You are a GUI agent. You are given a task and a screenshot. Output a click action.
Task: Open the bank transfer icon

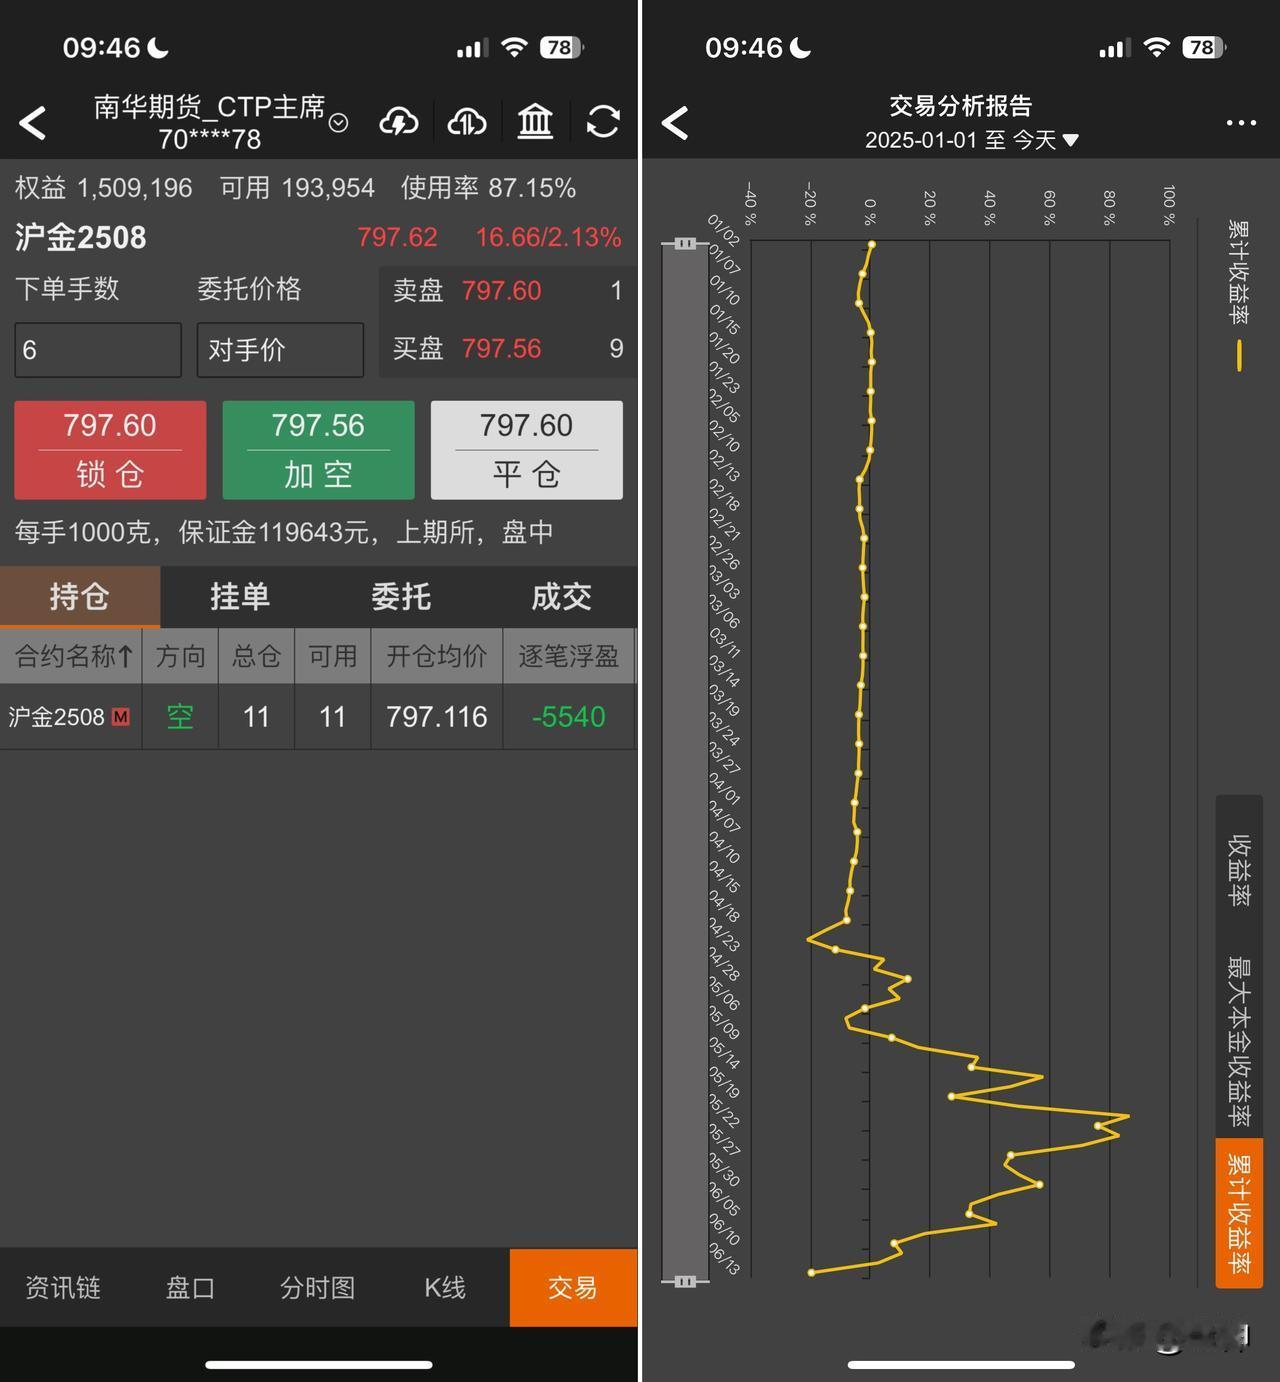(x=535, y=122)
